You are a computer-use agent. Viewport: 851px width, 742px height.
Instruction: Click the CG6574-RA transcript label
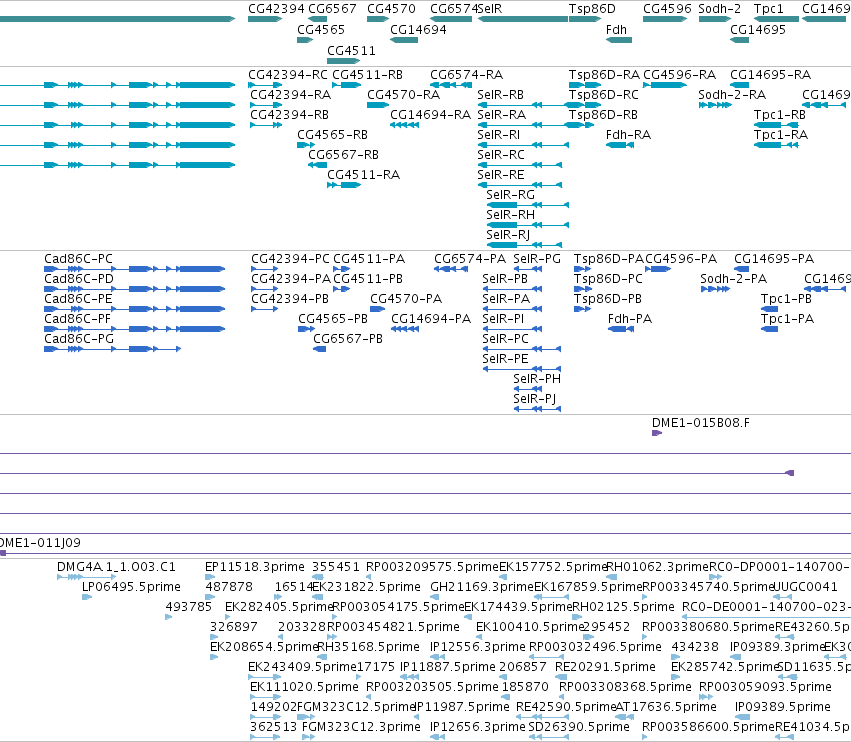point(466,74)
